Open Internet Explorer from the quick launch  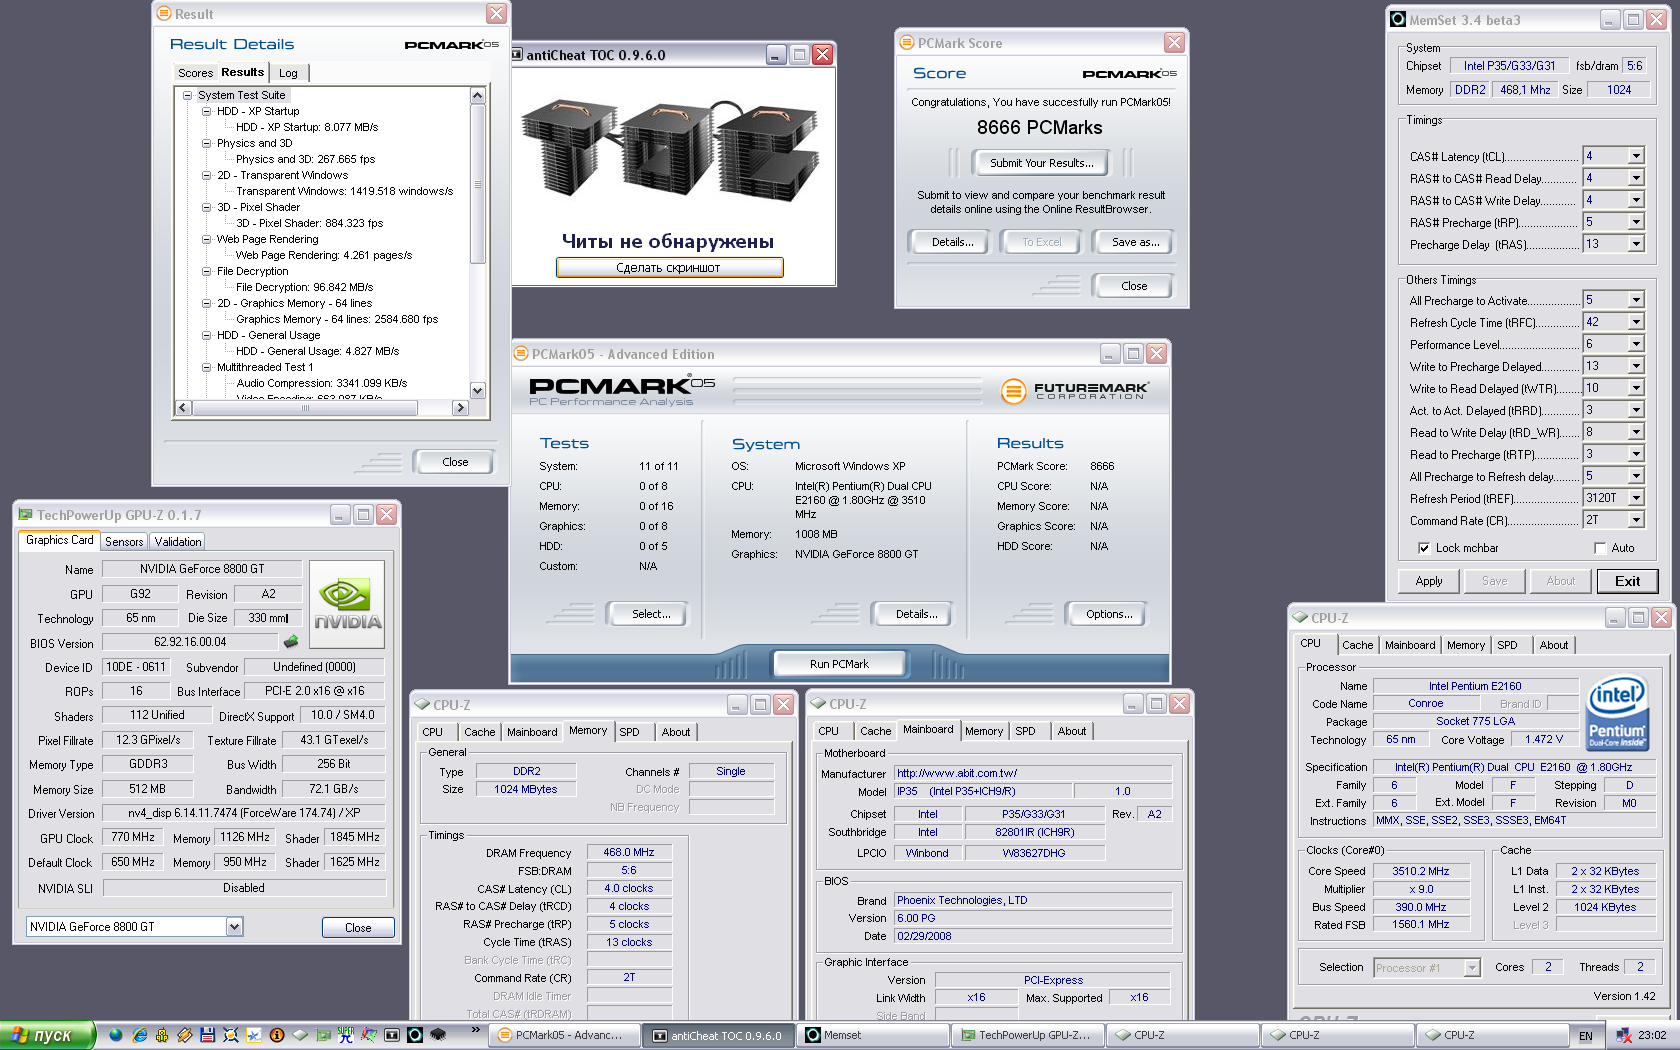[x=139, y=1035]
